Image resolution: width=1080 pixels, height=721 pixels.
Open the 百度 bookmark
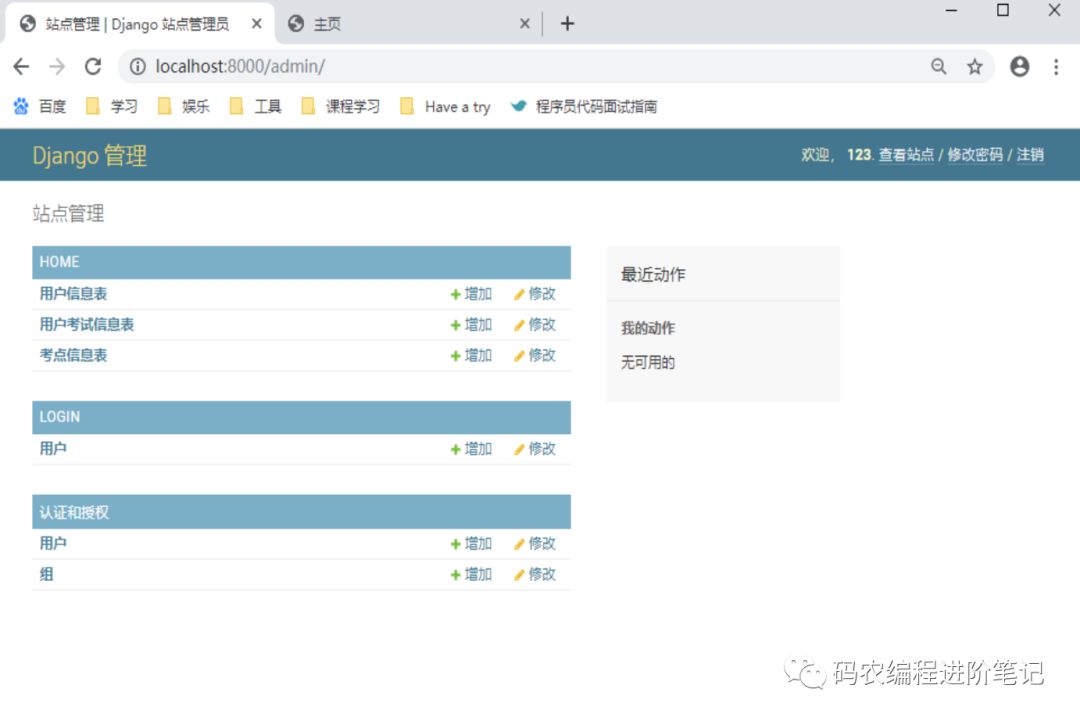[41, 106]
